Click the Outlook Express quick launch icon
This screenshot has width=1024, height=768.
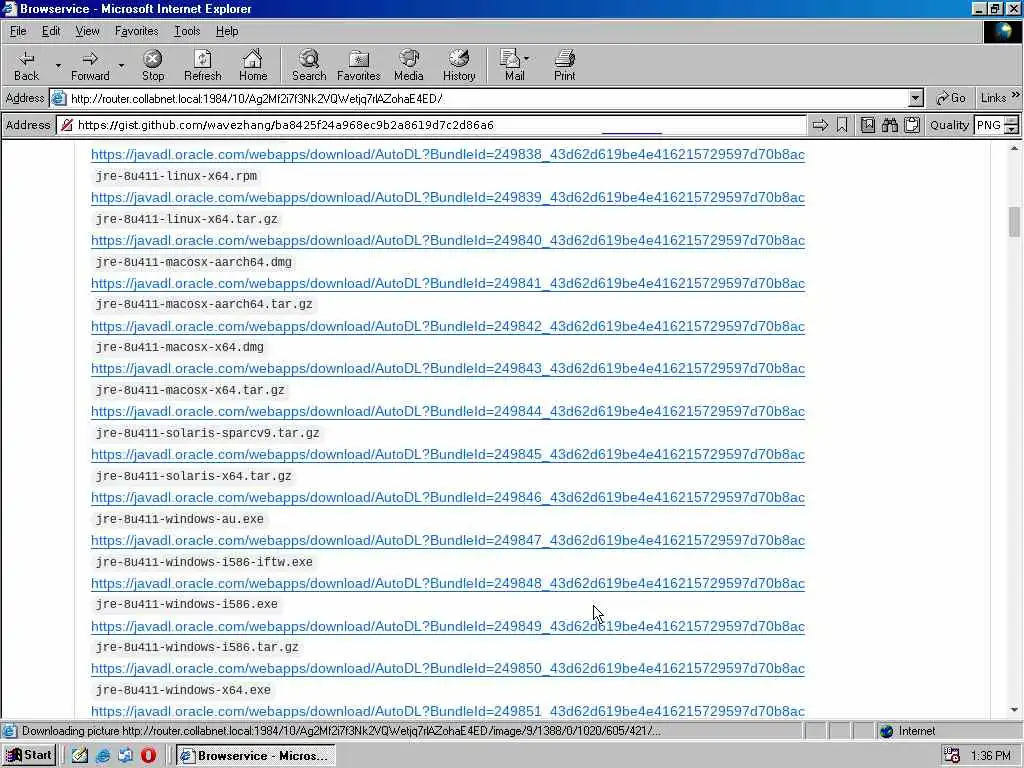[125, 756]
